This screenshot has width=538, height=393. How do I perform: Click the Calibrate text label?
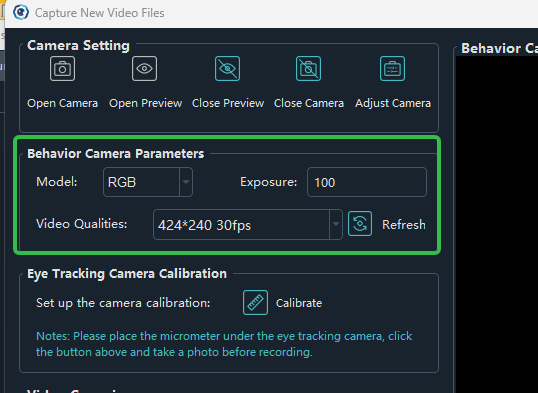click(299, 303)
